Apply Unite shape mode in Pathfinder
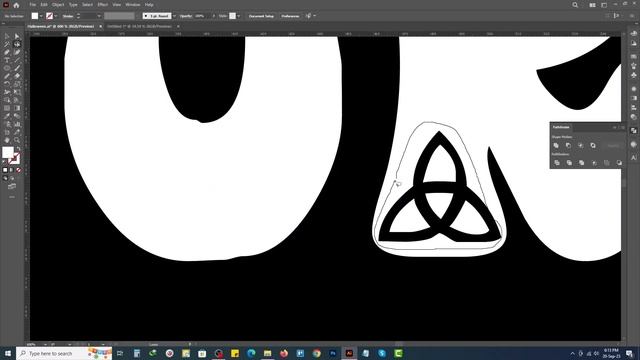 click(x=556, y=145)
